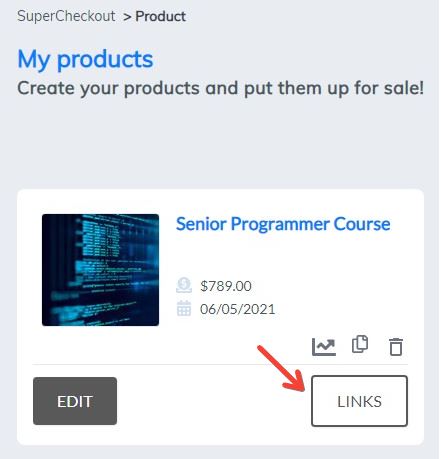Viewport: 441px width, 459px height.
Task: Click the 06/05/2021 creation date
Action: click(x=237, y=309)
